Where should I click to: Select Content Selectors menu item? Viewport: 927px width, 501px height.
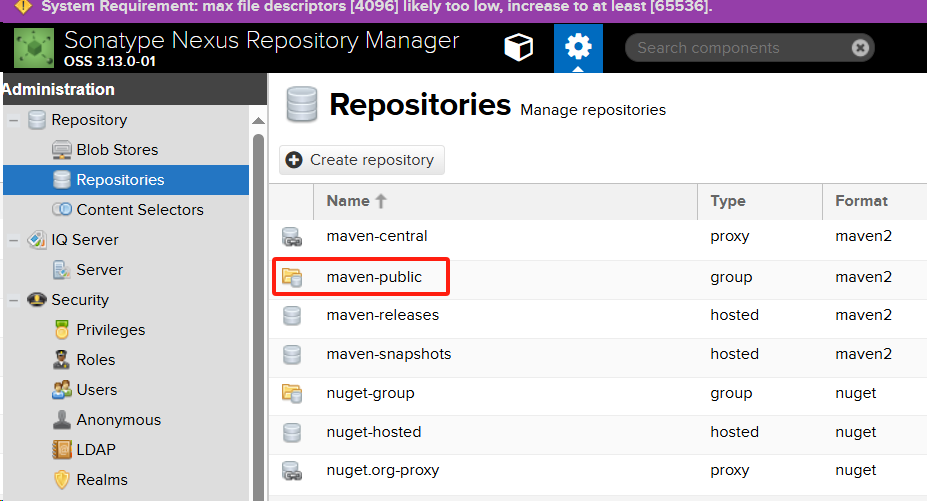pyautogui.click(x=139, y=210)
